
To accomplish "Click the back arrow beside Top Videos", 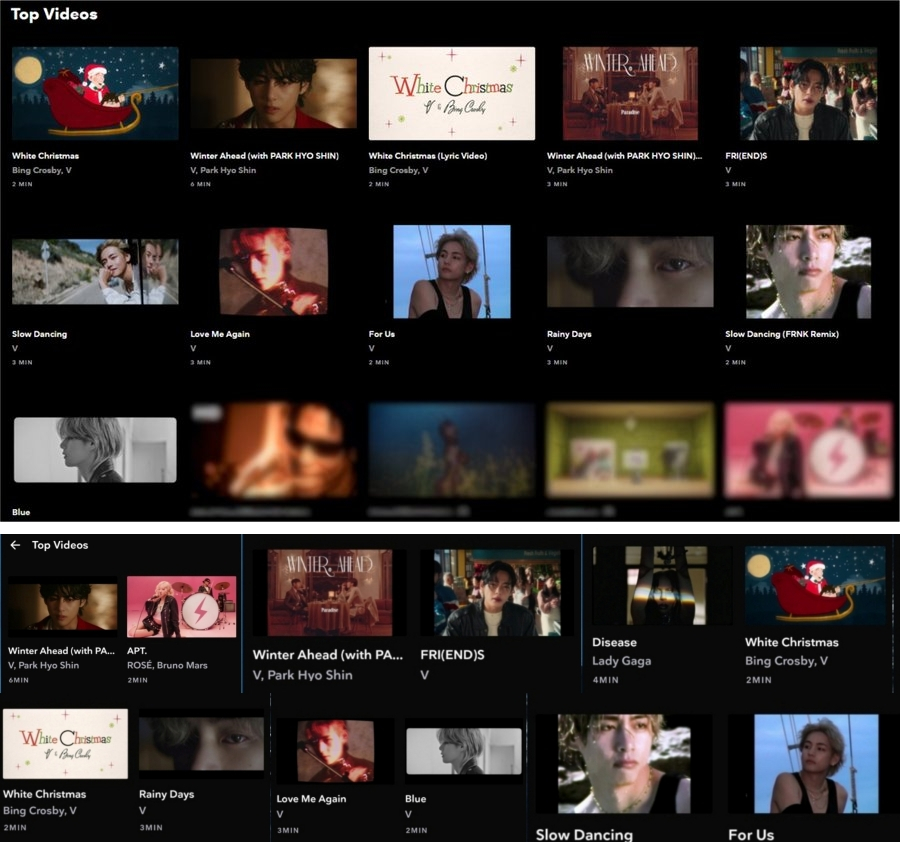I will (x=15, y=545).
